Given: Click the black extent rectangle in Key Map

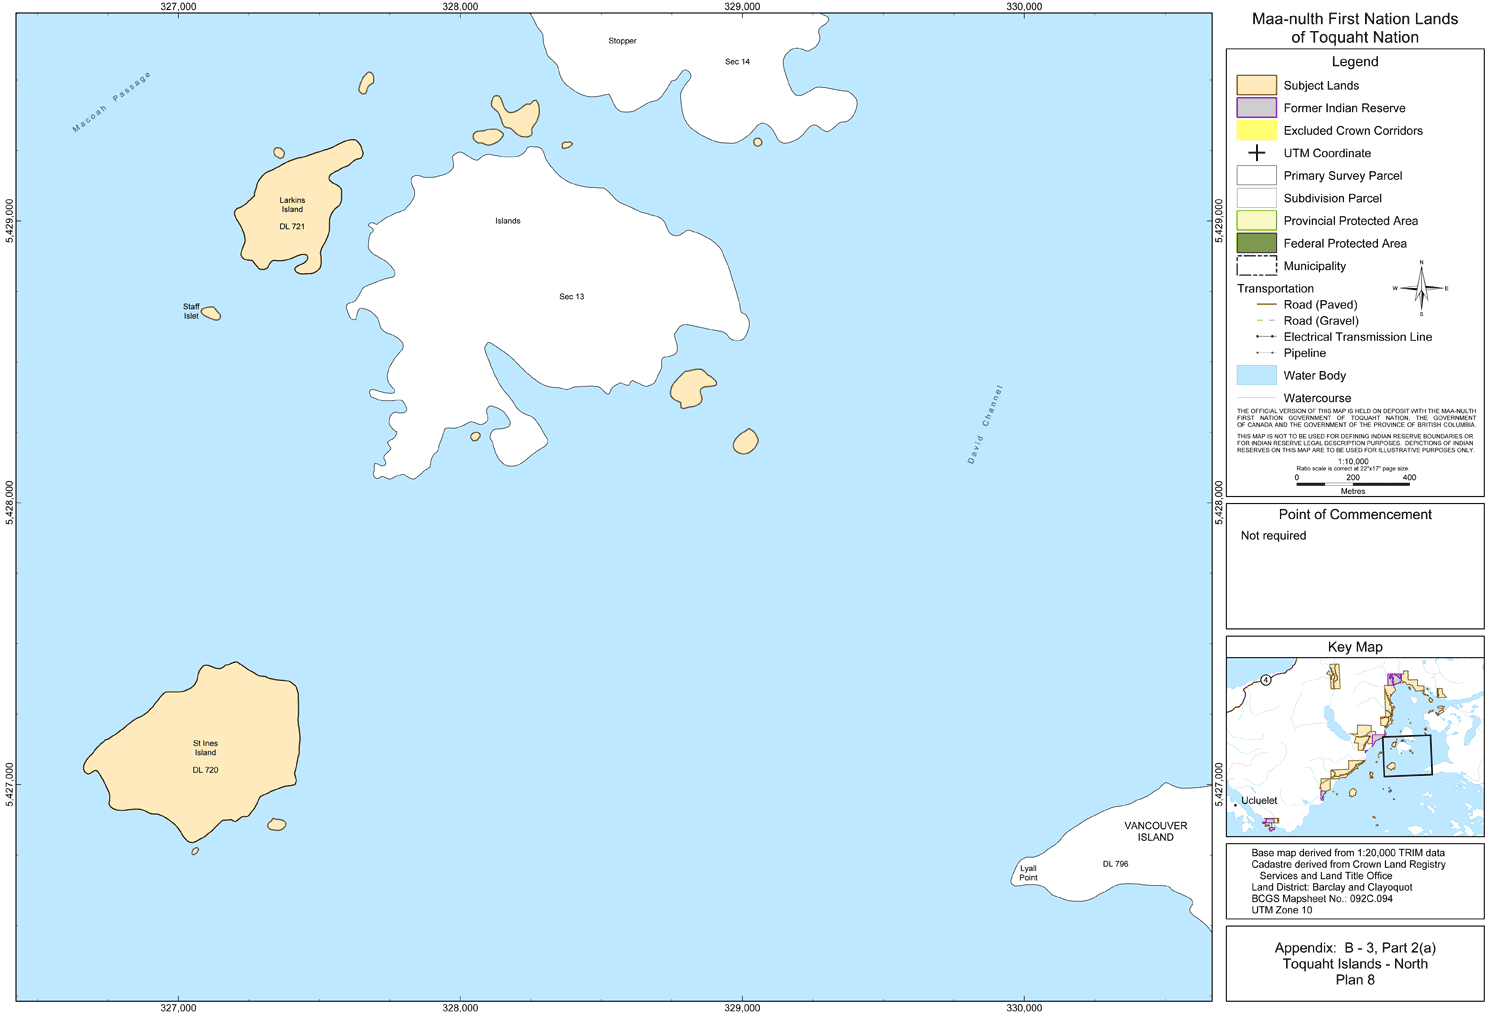Looking at the screenshot, I should click(1408, 756).
